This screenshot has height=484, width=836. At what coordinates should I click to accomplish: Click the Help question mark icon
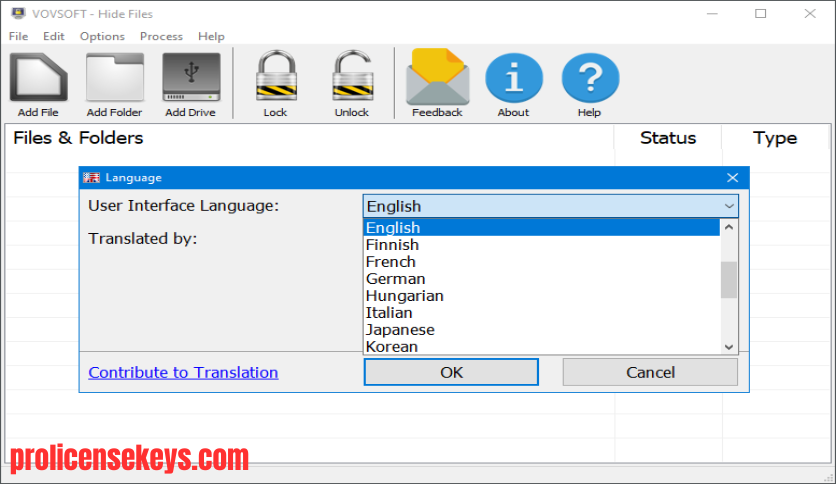tap(590, 78)
